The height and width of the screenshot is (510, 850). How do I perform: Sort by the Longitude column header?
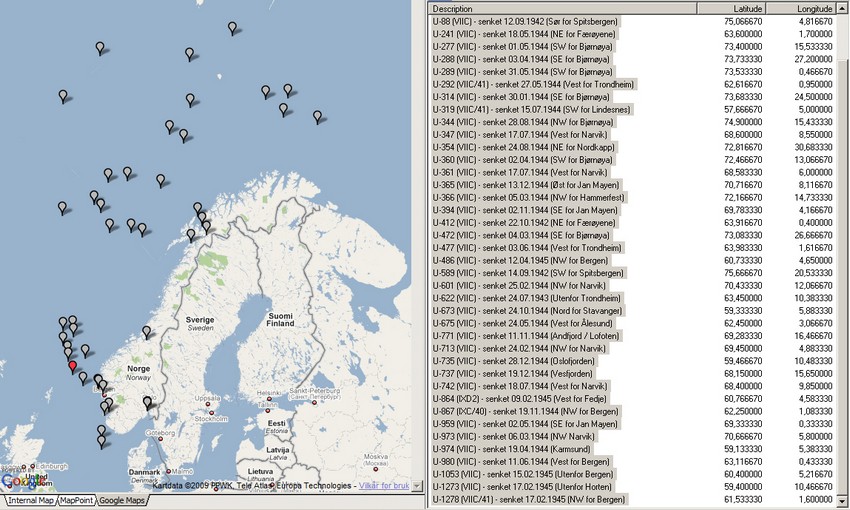pos(801,9)
